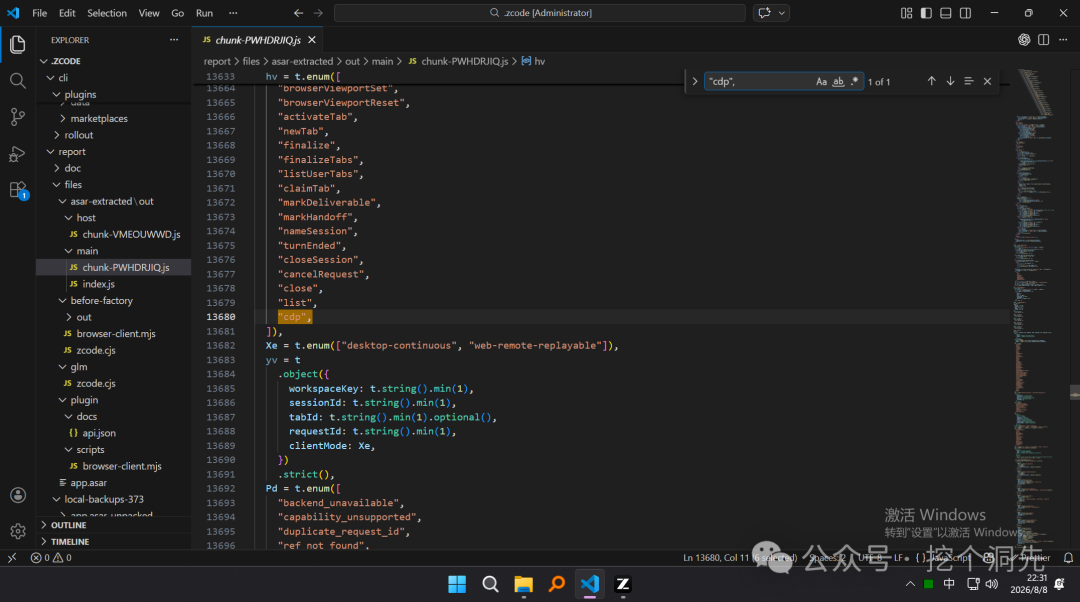Open the Go menu
1080x602 pixels.
[x=178, y=12]
